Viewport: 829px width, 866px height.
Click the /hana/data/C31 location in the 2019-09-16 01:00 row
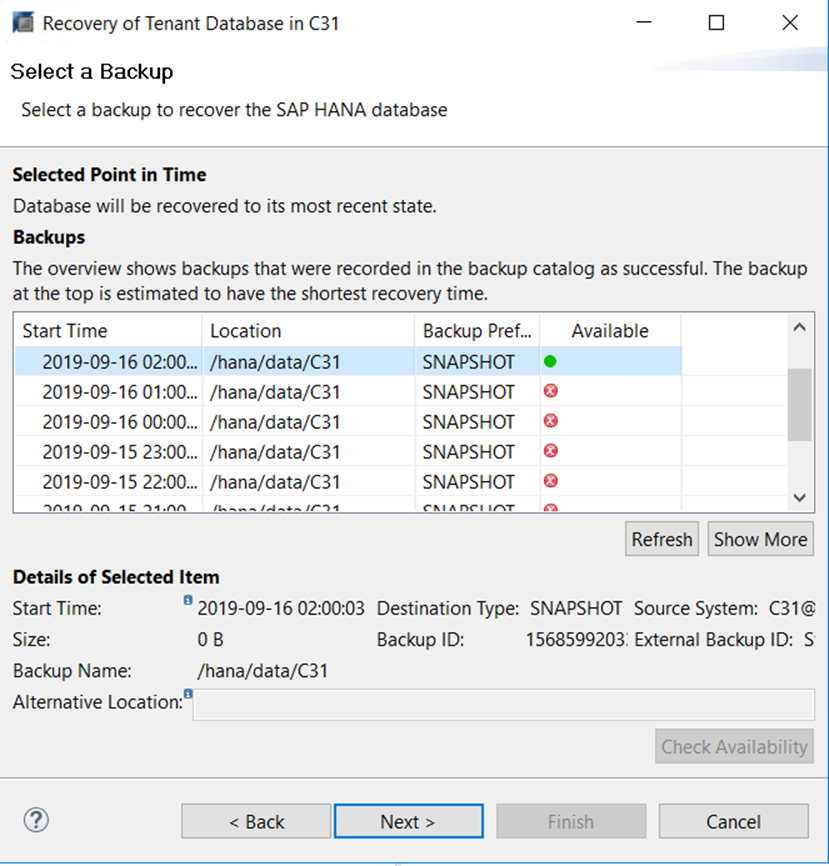pyautogui.click(x=275, y=392)
